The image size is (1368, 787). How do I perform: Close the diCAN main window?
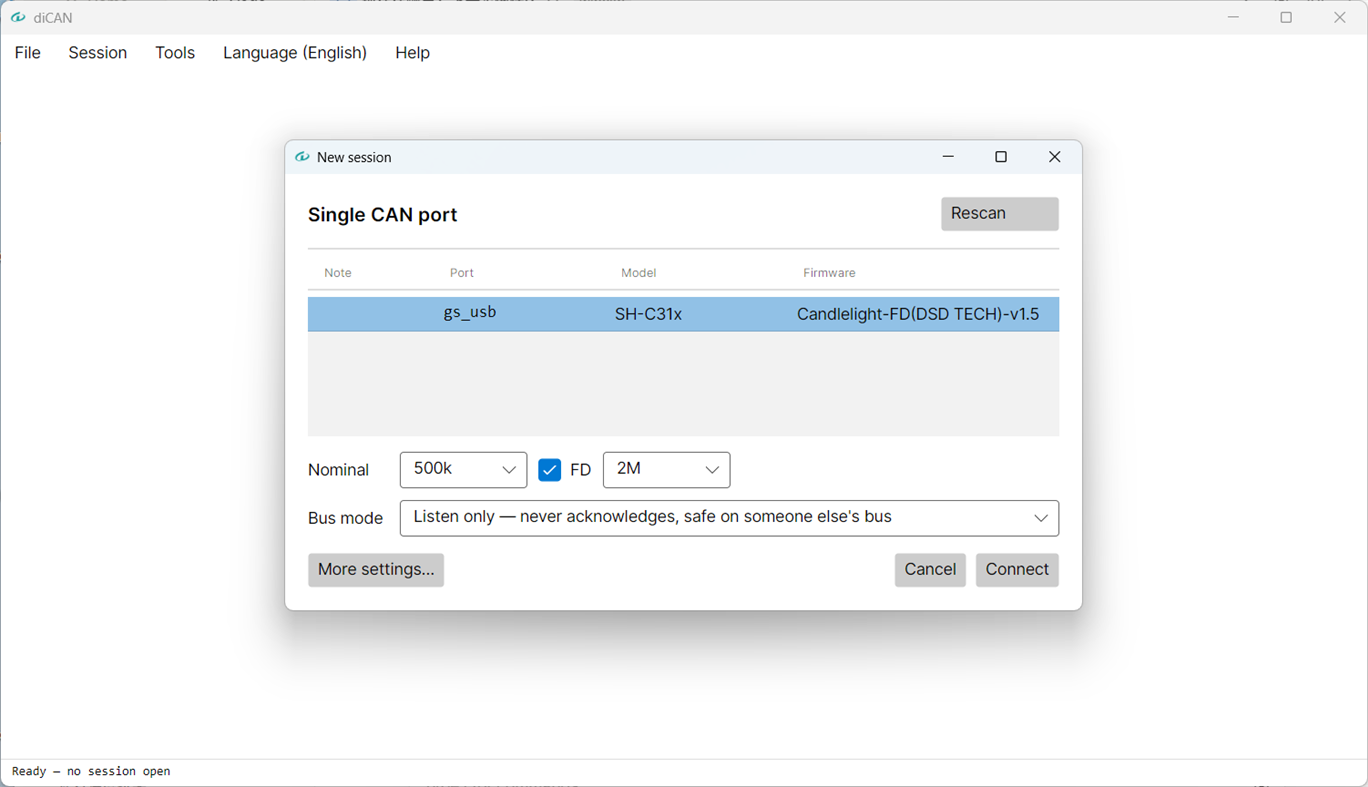click(x=1340, y=18)
